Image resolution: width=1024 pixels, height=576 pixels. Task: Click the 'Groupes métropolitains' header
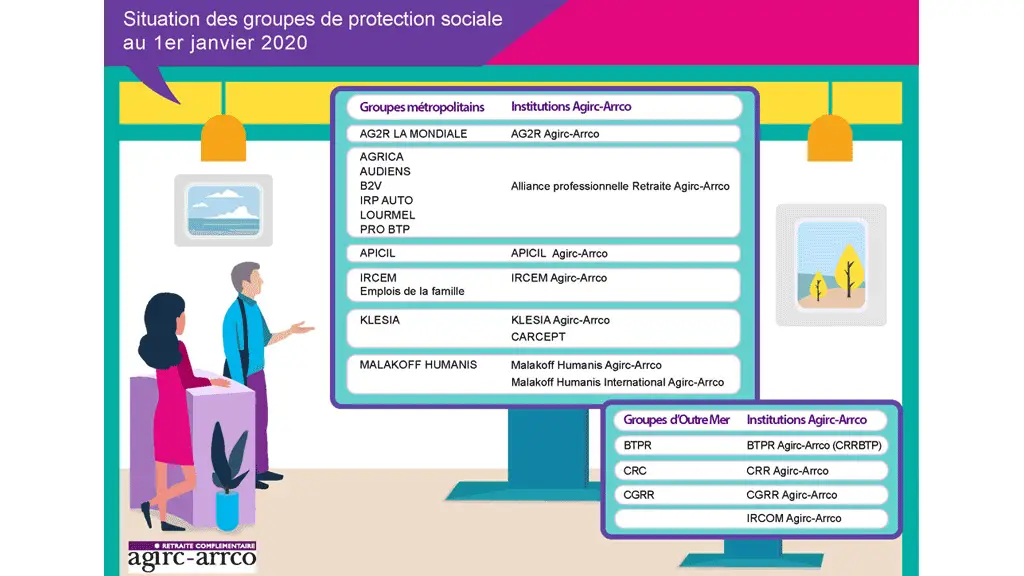pos(422,107)
